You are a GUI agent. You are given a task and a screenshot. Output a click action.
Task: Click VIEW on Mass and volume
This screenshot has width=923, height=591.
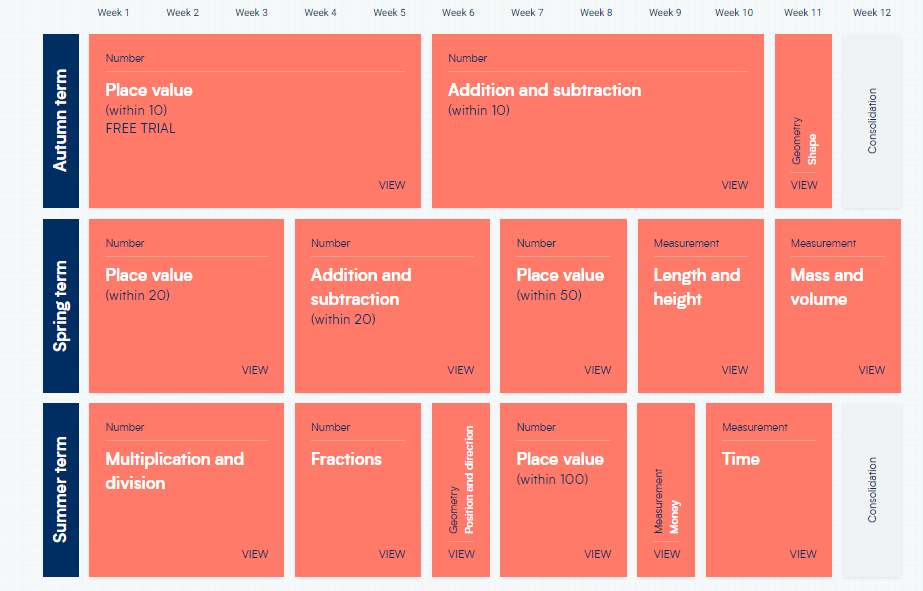(871, 370)
